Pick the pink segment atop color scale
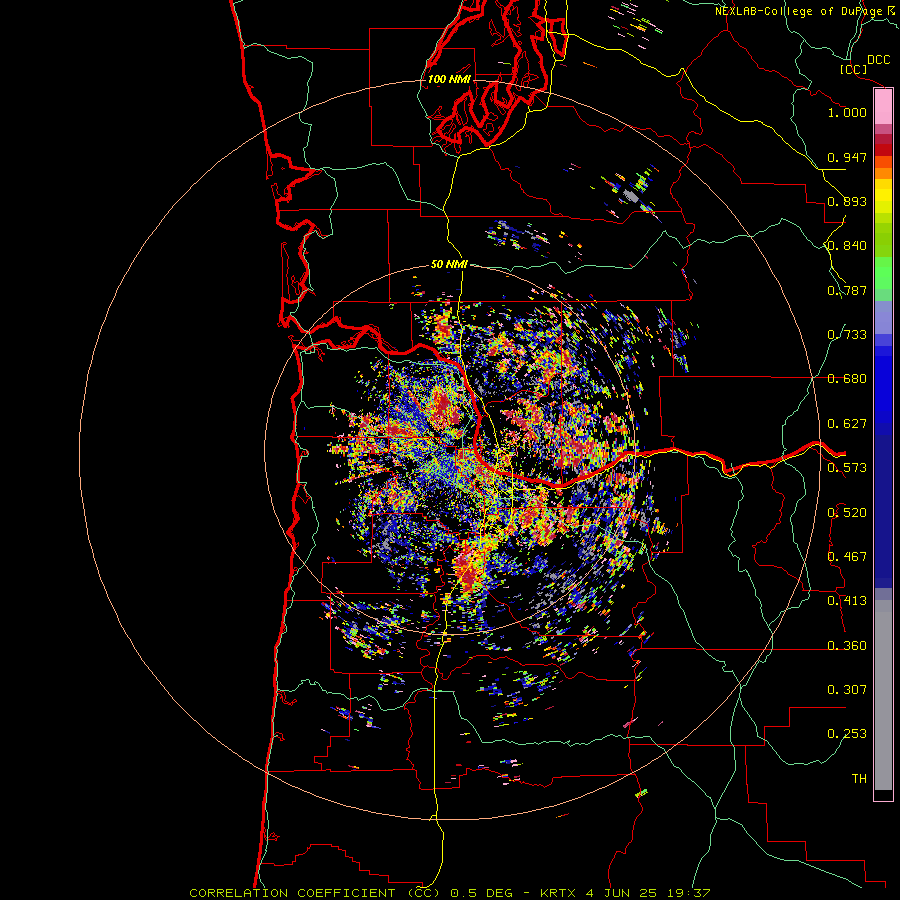The image size is (900, 900). click(883, 107)
